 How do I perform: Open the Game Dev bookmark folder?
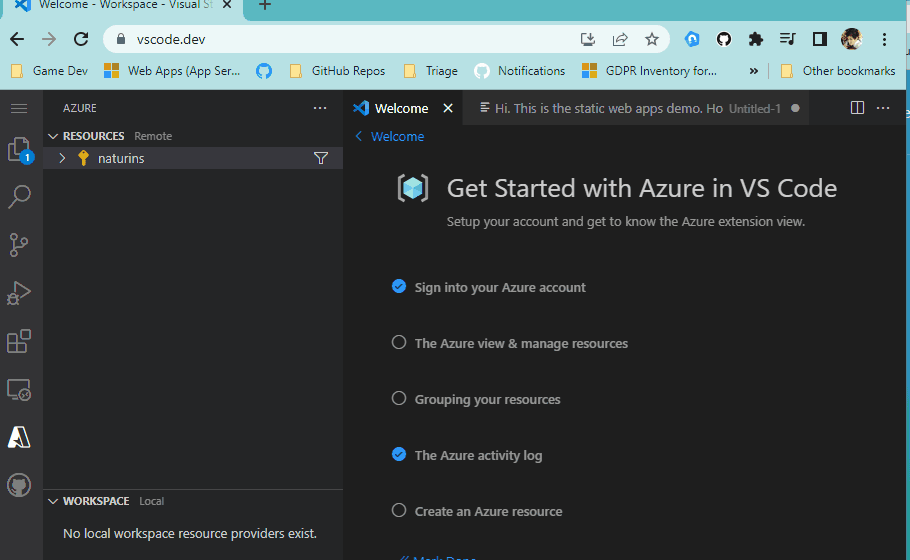point(50,71)
